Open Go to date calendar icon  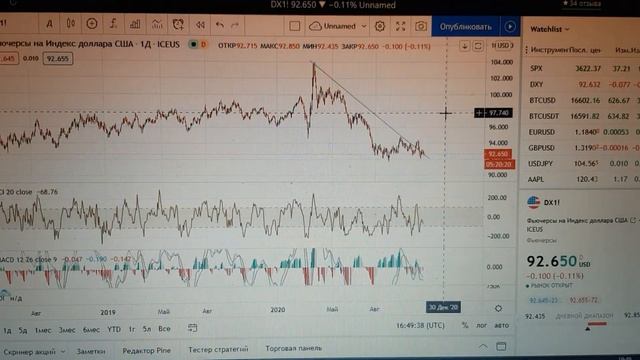[193, 328]
